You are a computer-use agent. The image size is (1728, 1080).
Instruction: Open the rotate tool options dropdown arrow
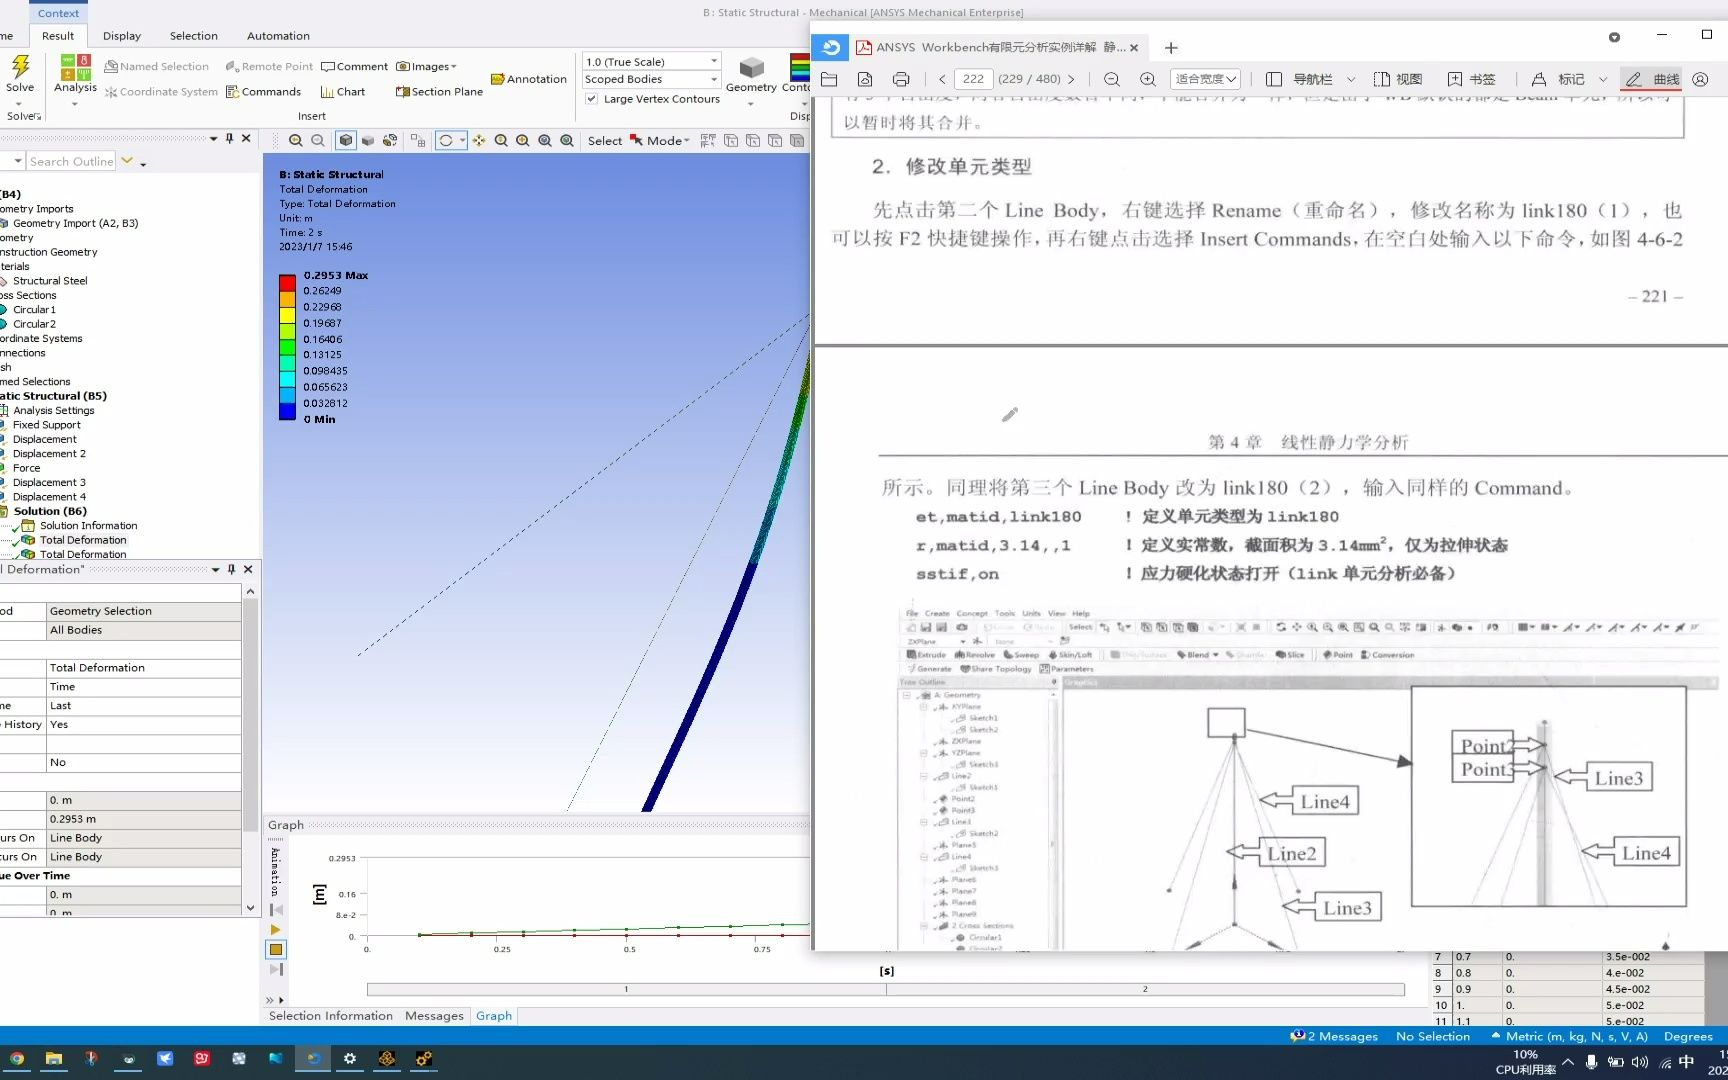point(462,141)
